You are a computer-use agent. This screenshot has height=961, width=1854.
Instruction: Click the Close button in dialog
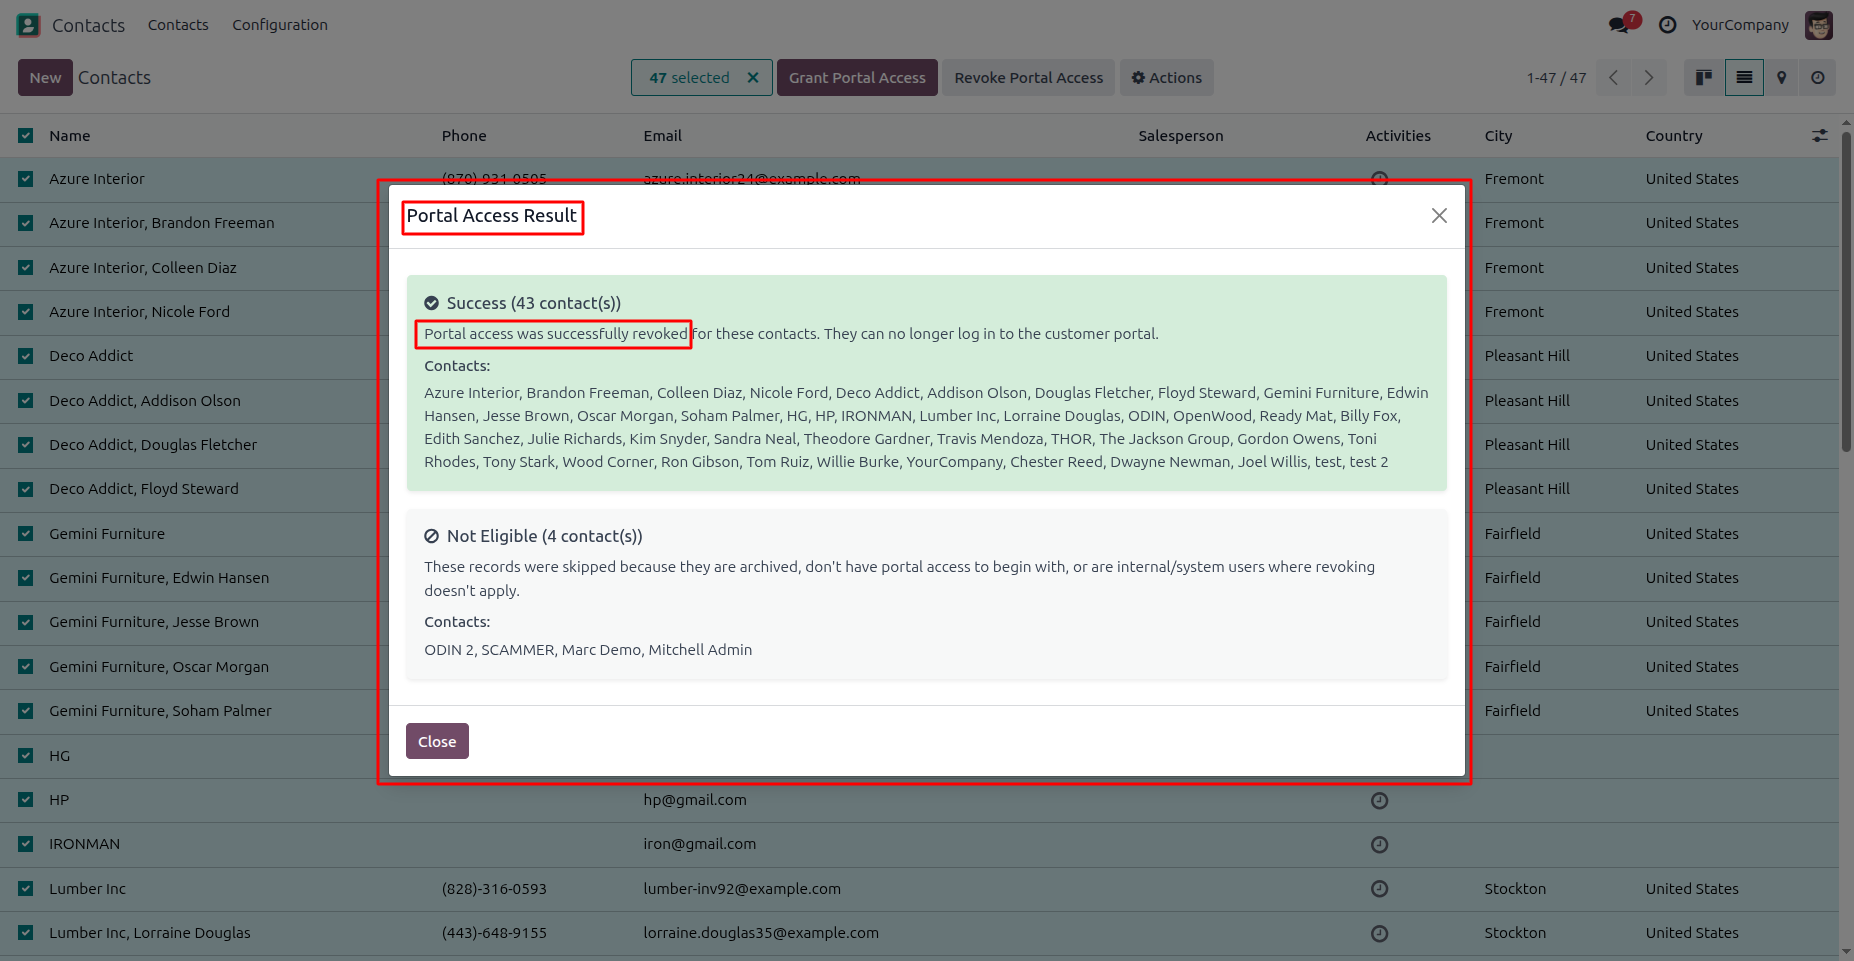click(x=437, y=741)
